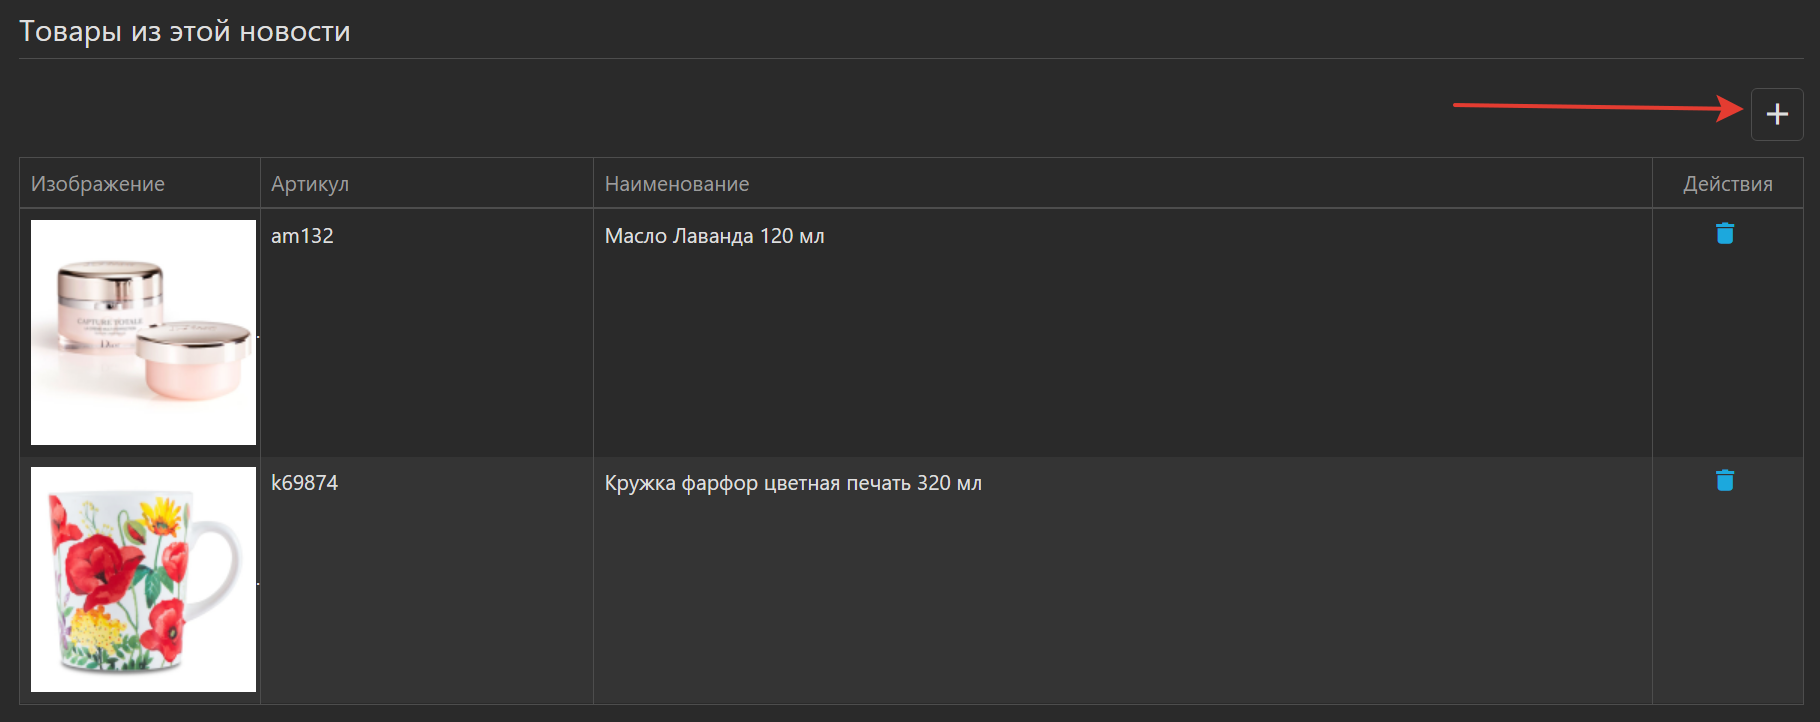
Task: Open the floral mug product image
Action: point(143,579)
